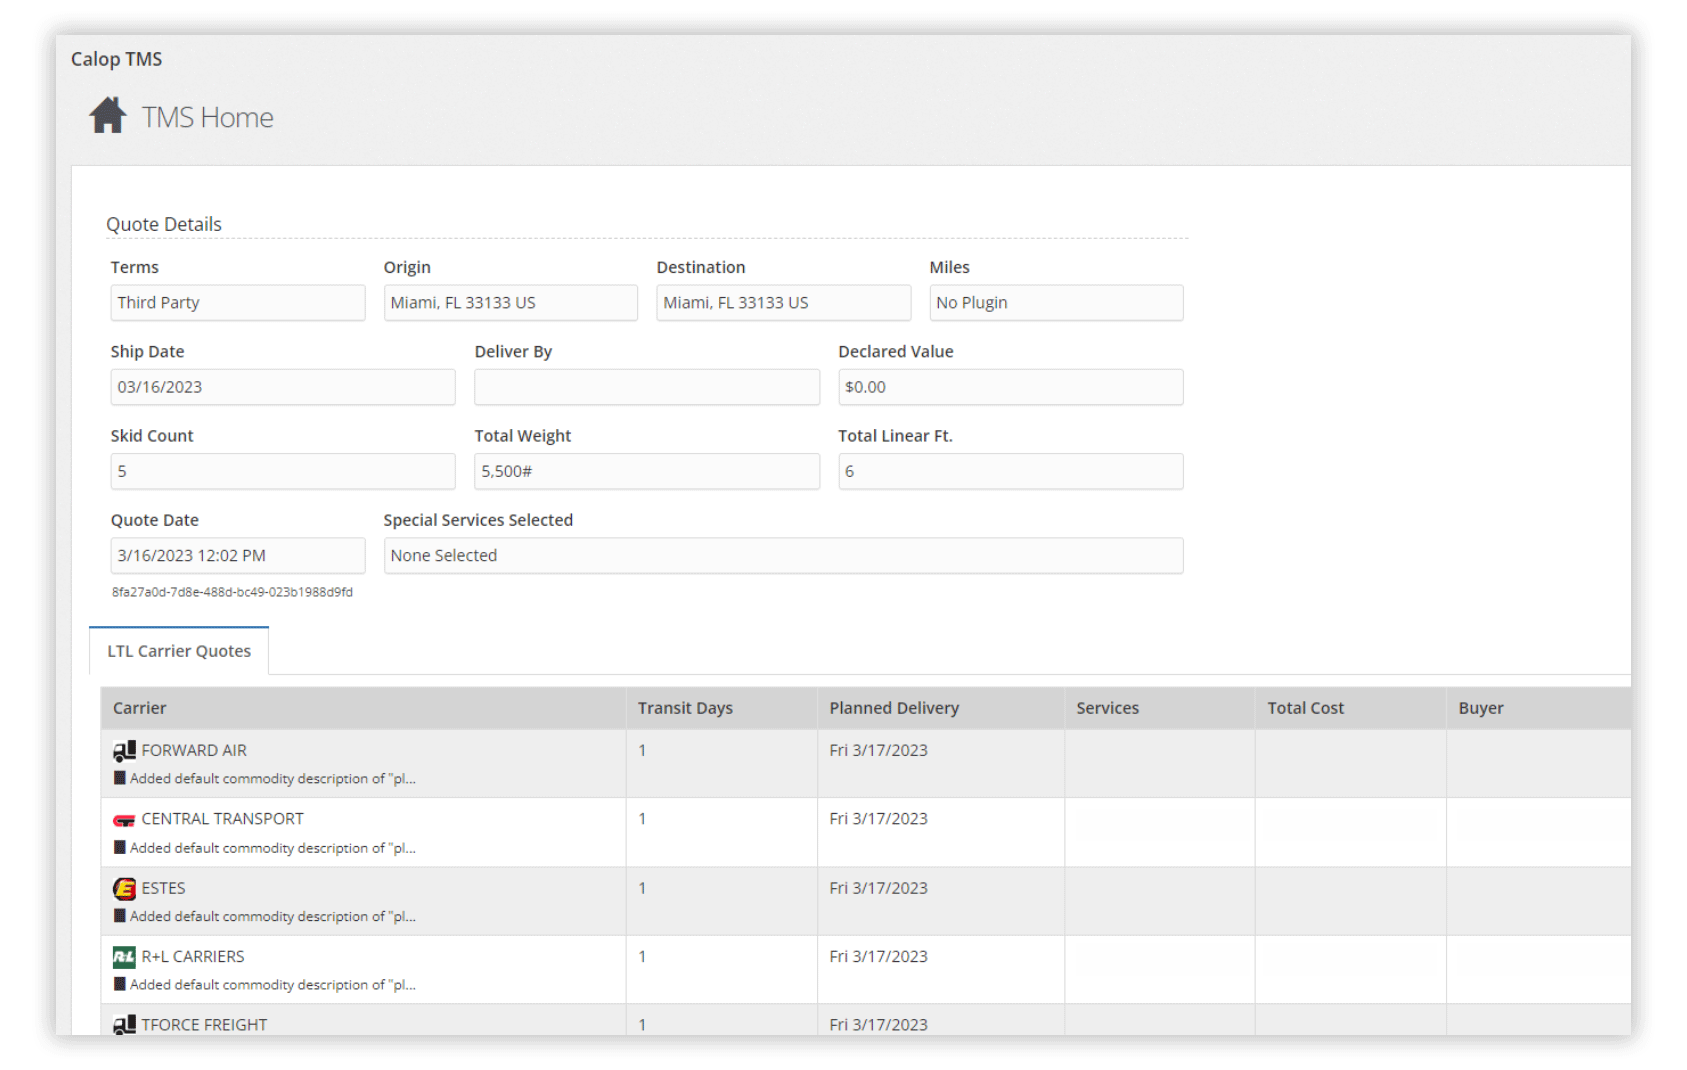This screenshot has width=1687, height=1070.
Task: Select the Total Weight field
Action: point(646,472)
